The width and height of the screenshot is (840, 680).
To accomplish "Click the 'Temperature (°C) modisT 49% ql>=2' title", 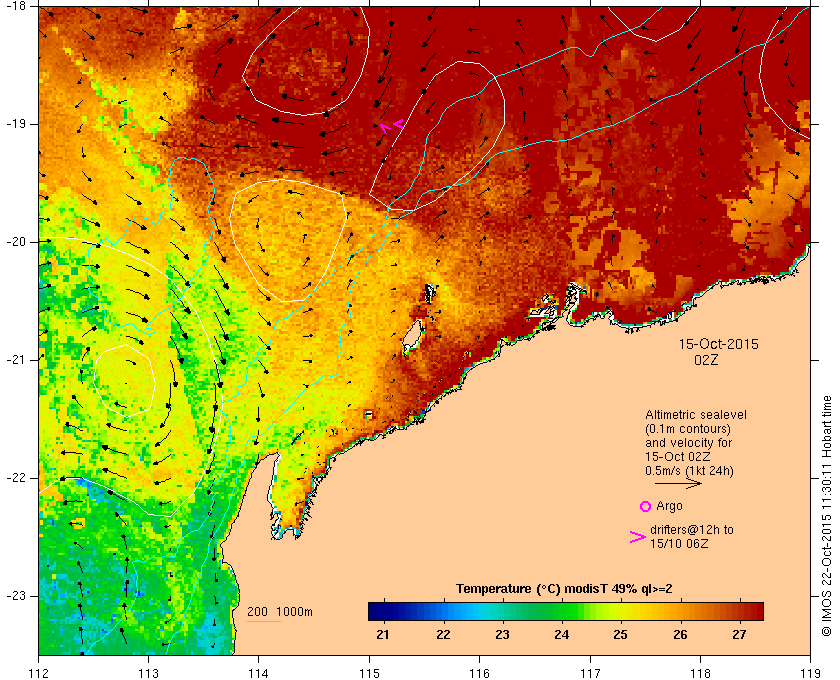I will point(564,589).
